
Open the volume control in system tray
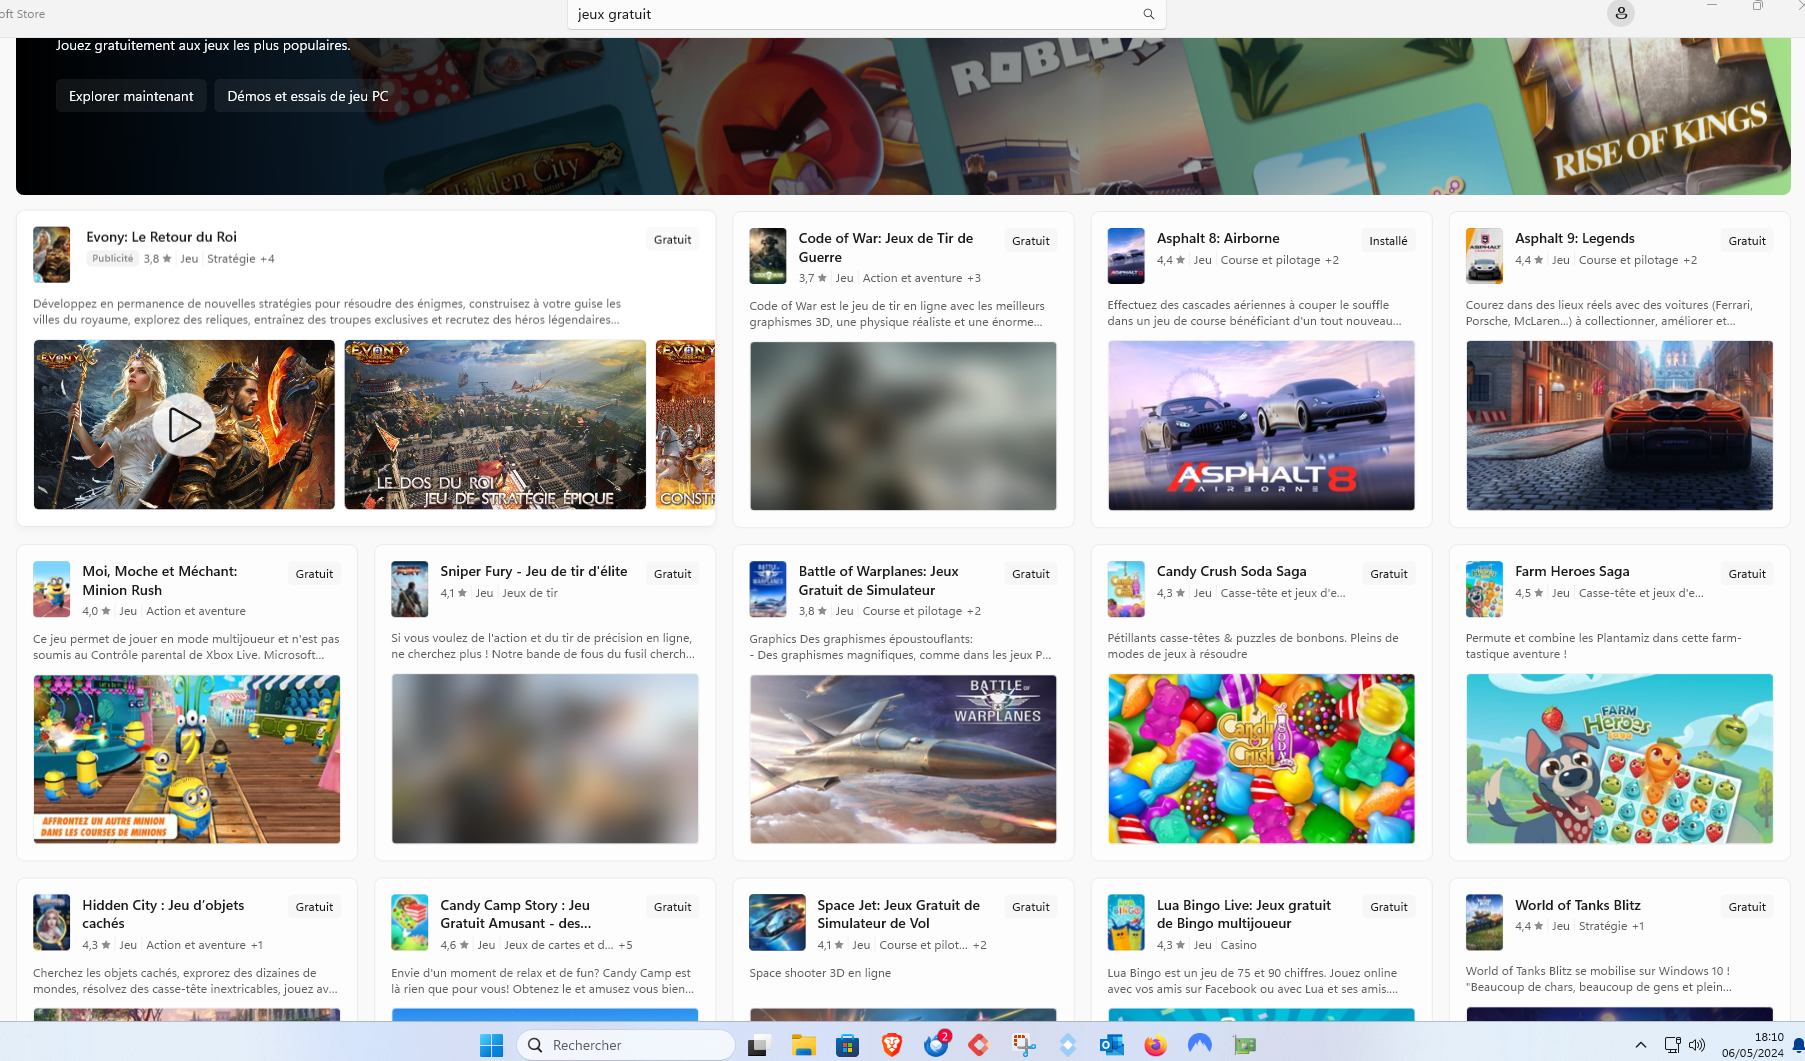click(1697, 1045)
